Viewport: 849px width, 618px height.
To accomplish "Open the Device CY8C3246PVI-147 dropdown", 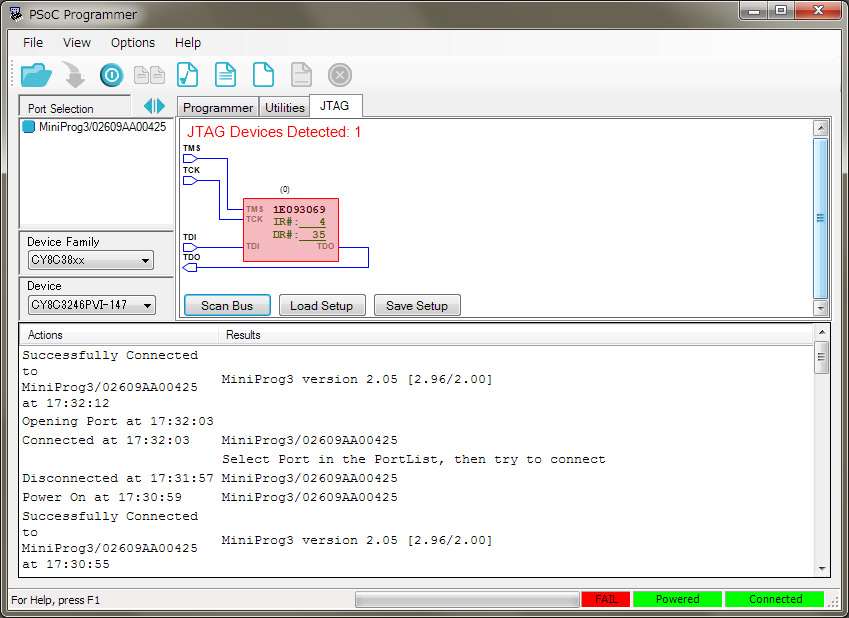I will coord(92,305).
